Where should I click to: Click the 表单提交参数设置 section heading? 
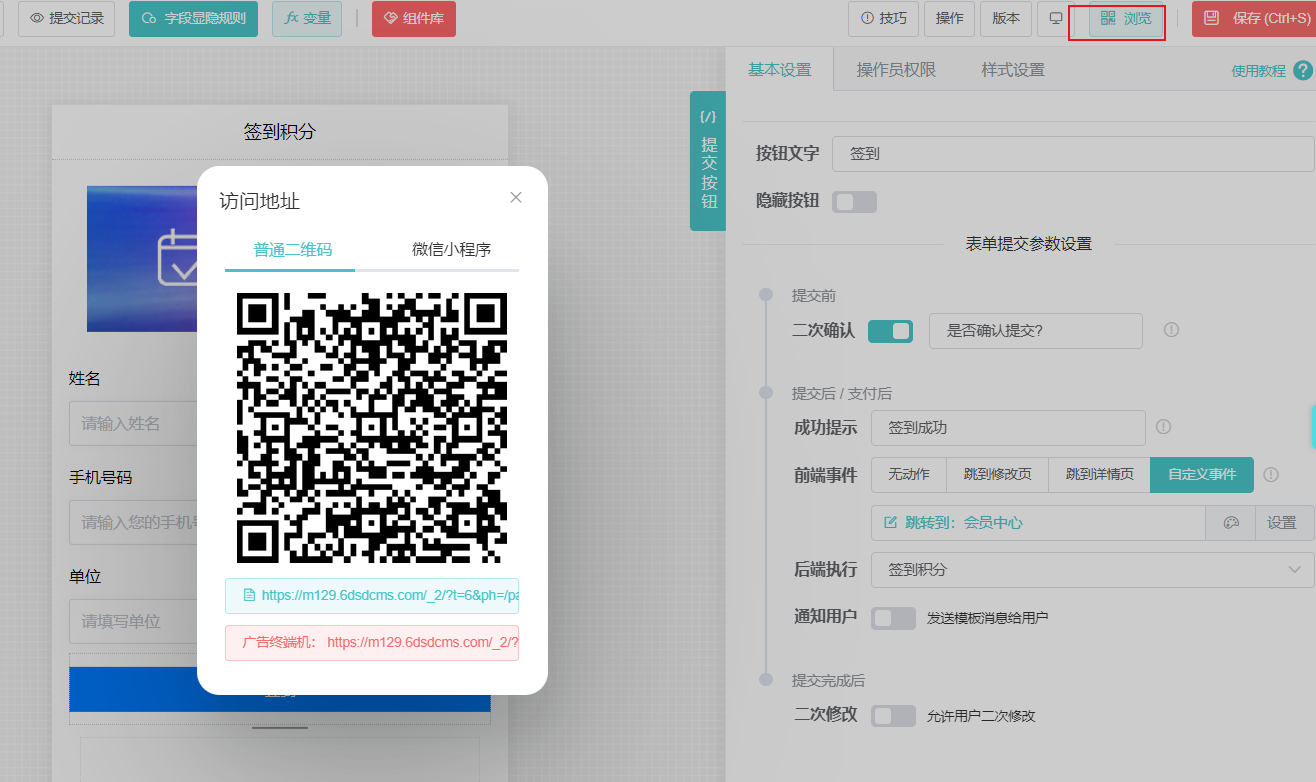[1028, 243]
